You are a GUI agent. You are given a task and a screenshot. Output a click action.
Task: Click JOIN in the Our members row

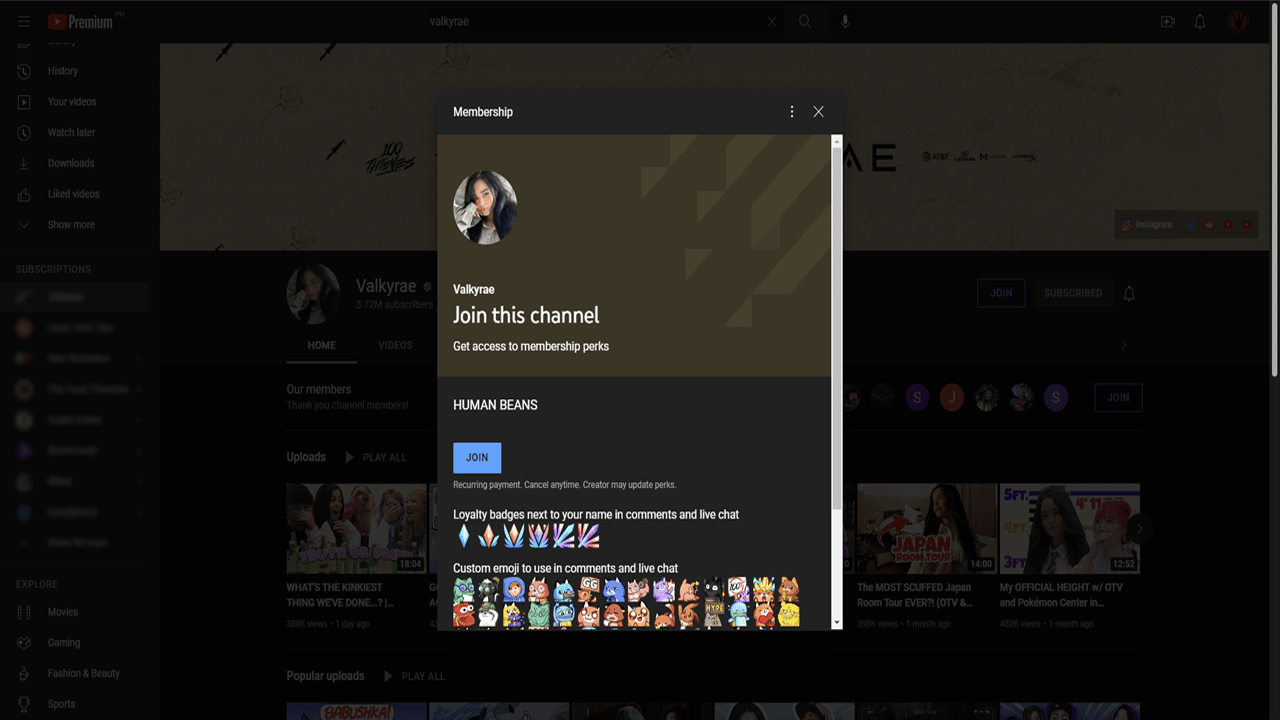coord(1118,398)
